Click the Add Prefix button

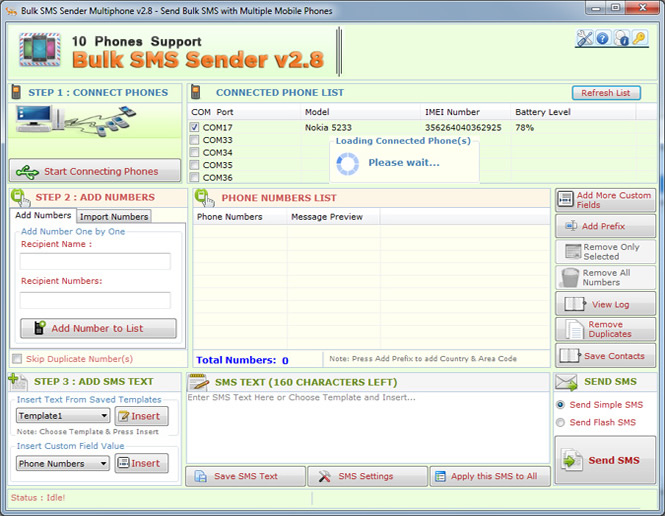click(x=605, y=226)
